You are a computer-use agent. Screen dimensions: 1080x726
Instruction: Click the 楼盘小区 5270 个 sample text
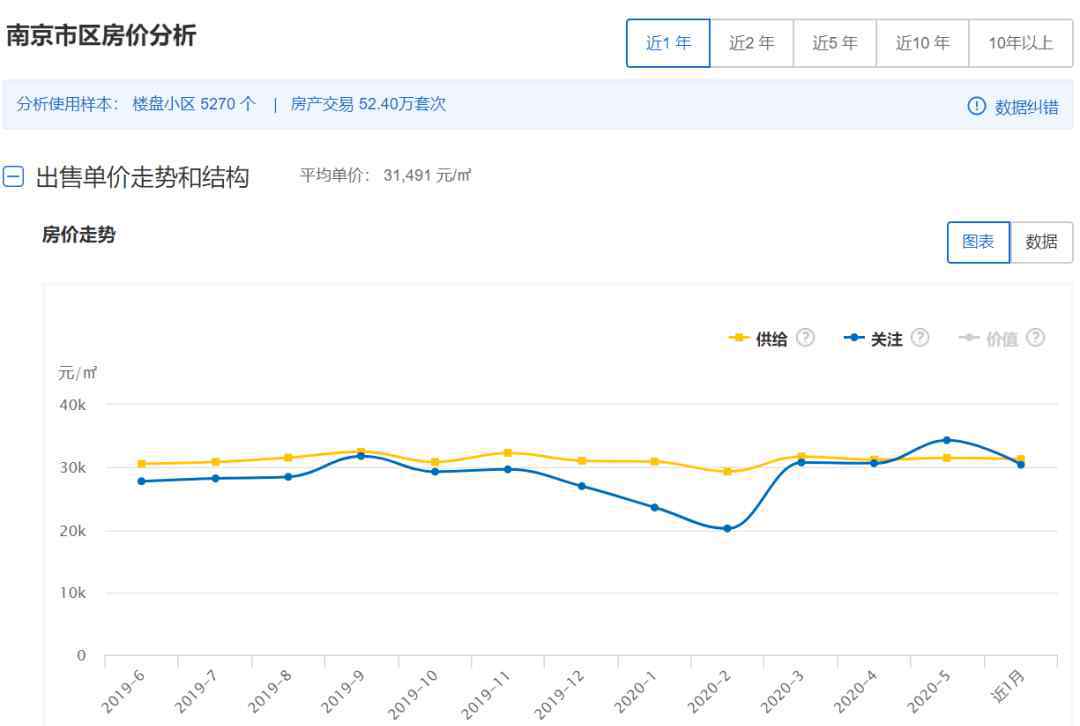[194, 104]
